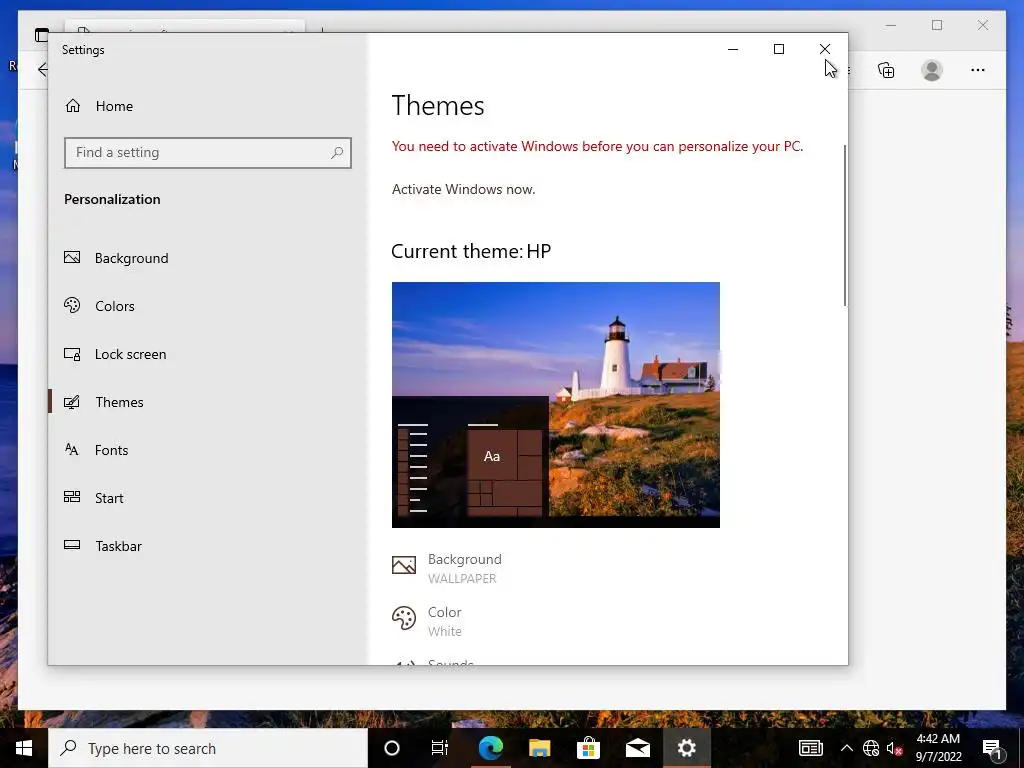Click the network globe tray icon

(x=871, y=748)
